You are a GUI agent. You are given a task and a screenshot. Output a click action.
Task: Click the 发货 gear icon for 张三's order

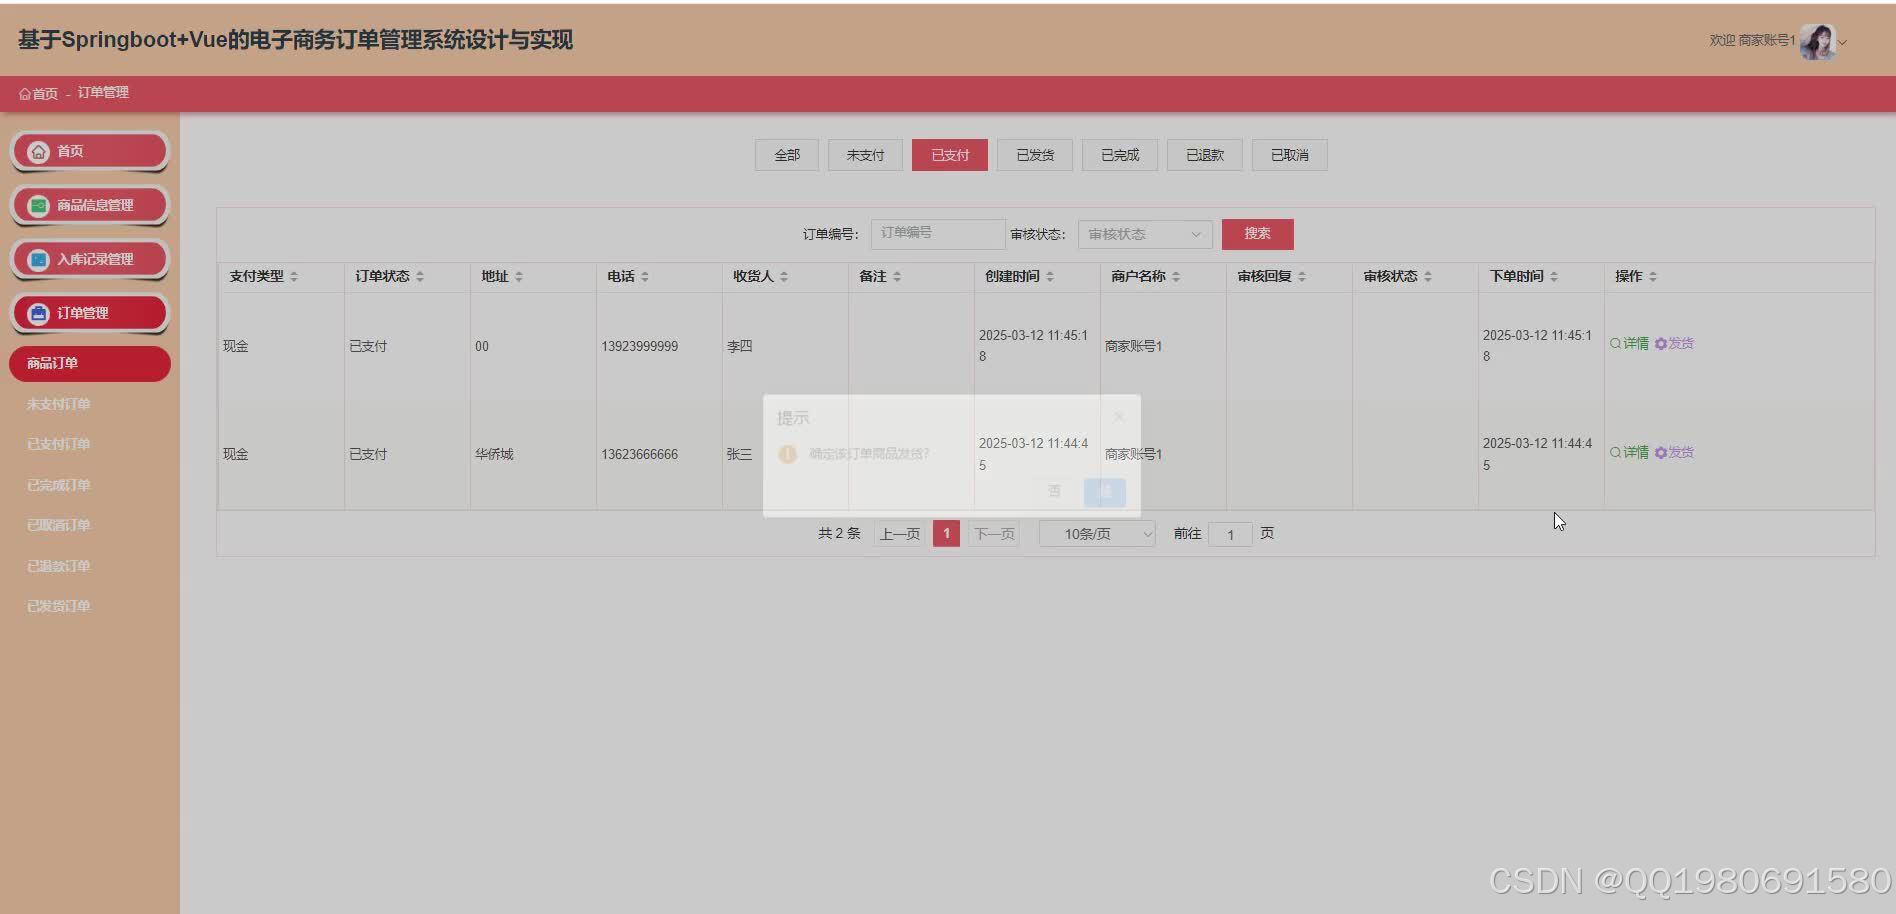pyautogui.click(x=1661, y=452)
